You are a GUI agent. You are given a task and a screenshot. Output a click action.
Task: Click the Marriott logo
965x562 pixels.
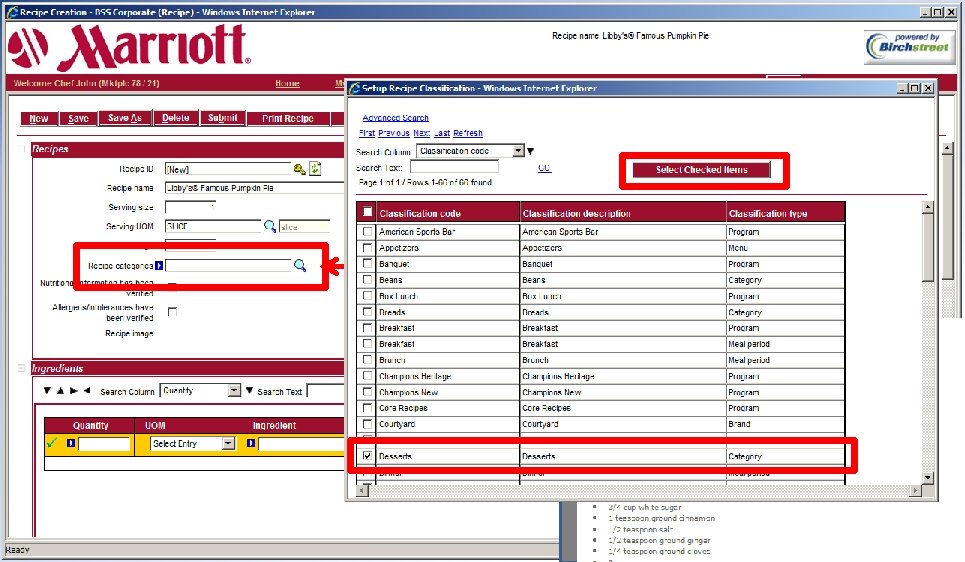129,47
